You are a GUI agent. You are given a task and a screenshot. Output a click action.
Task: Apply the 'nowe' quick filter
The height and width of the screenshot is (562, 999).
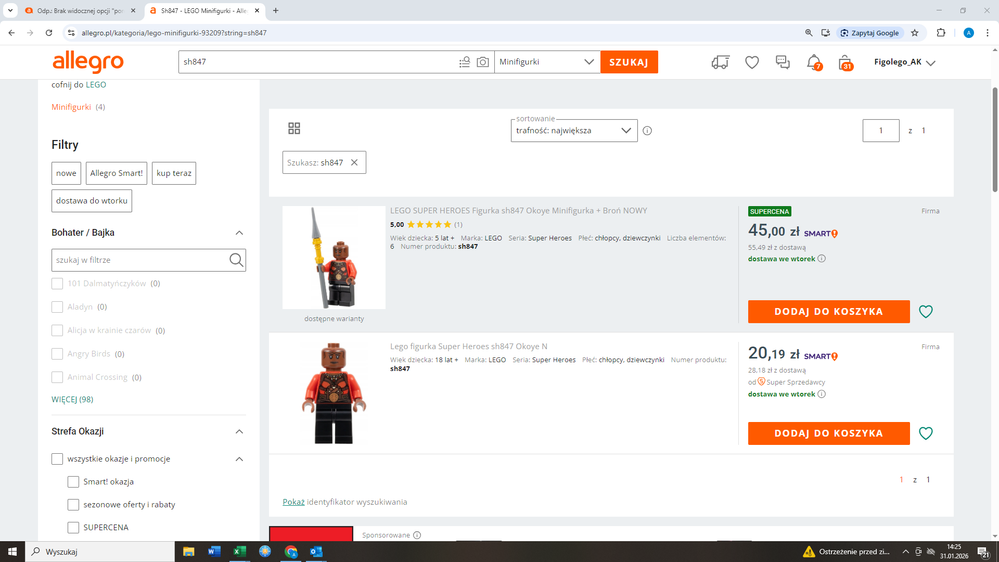click(66, 173)
